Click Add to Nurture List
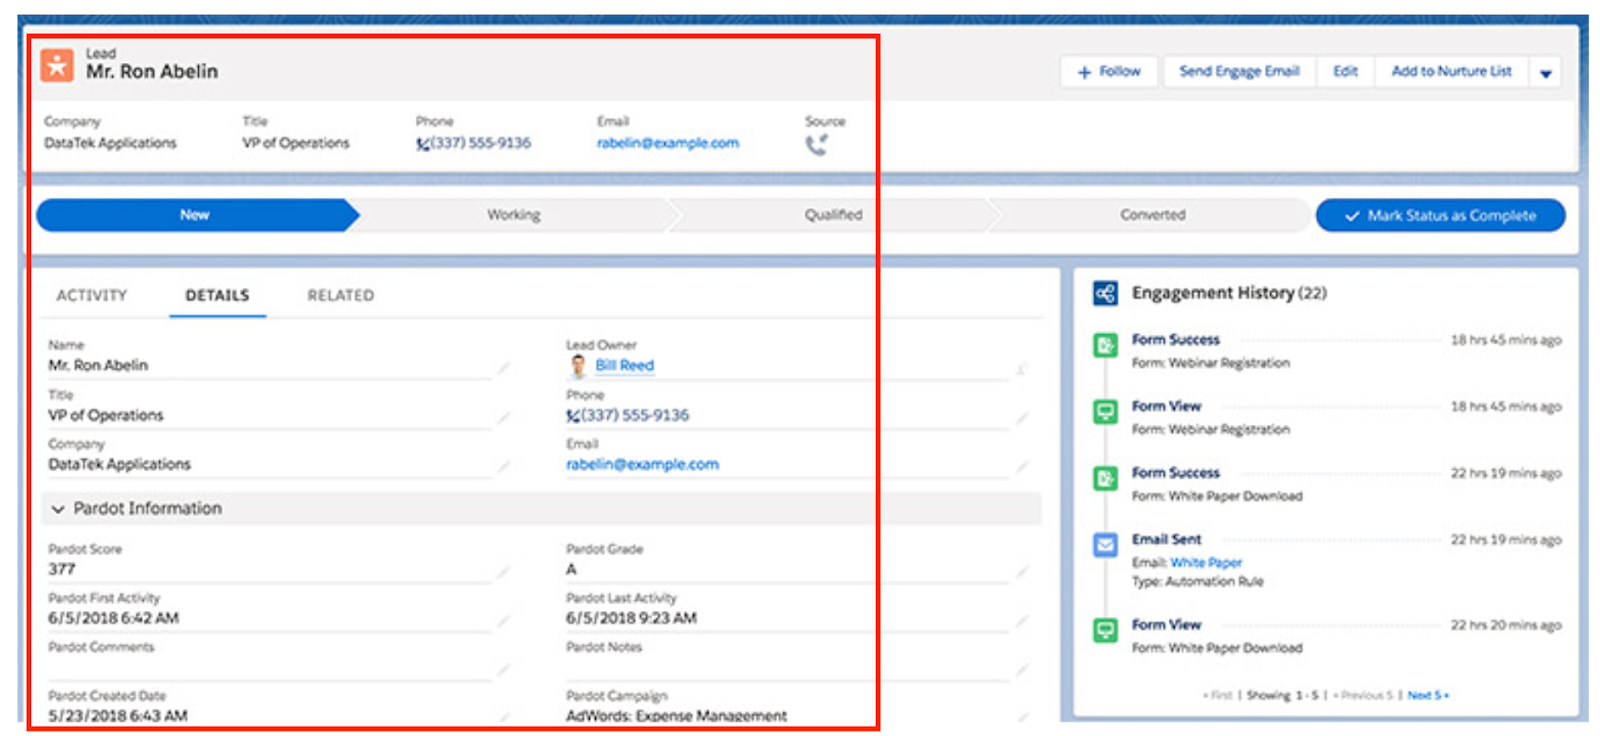The height and width of the screenshot is (736, 1600). pyautogui.click(x=1451, y=72)
